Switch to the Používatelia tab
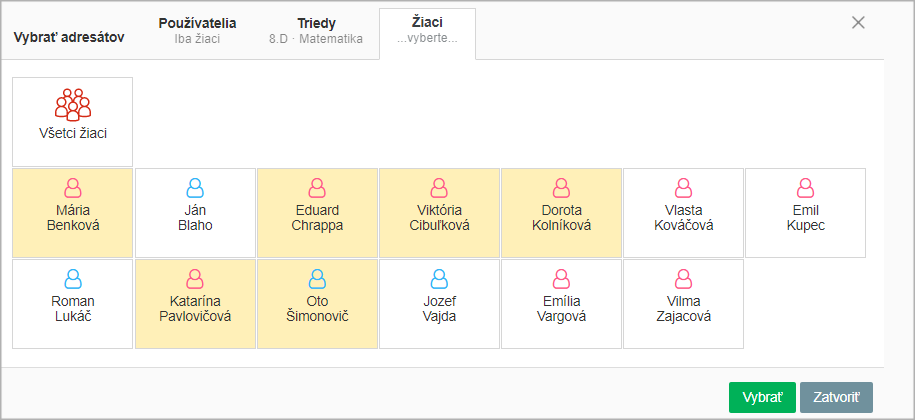 point(197,31)
